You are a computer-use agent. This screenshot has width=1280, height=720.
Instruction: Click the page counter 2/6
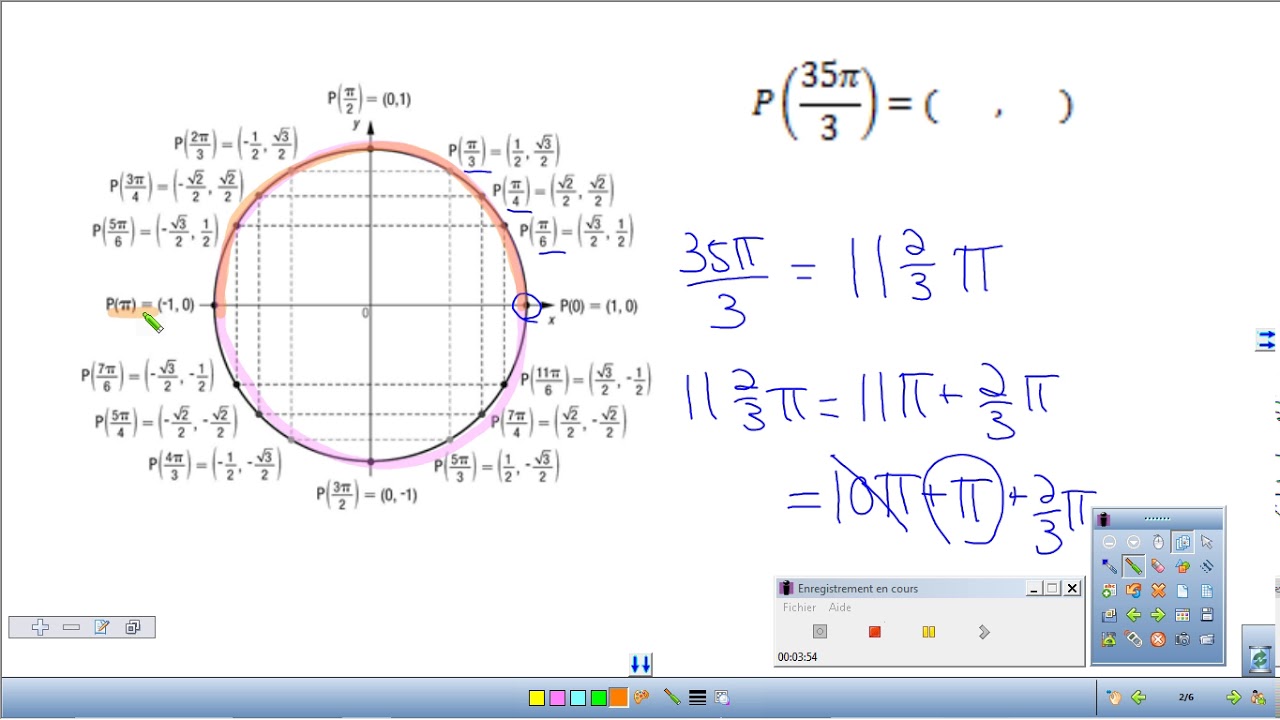(x=1186, y=698)
